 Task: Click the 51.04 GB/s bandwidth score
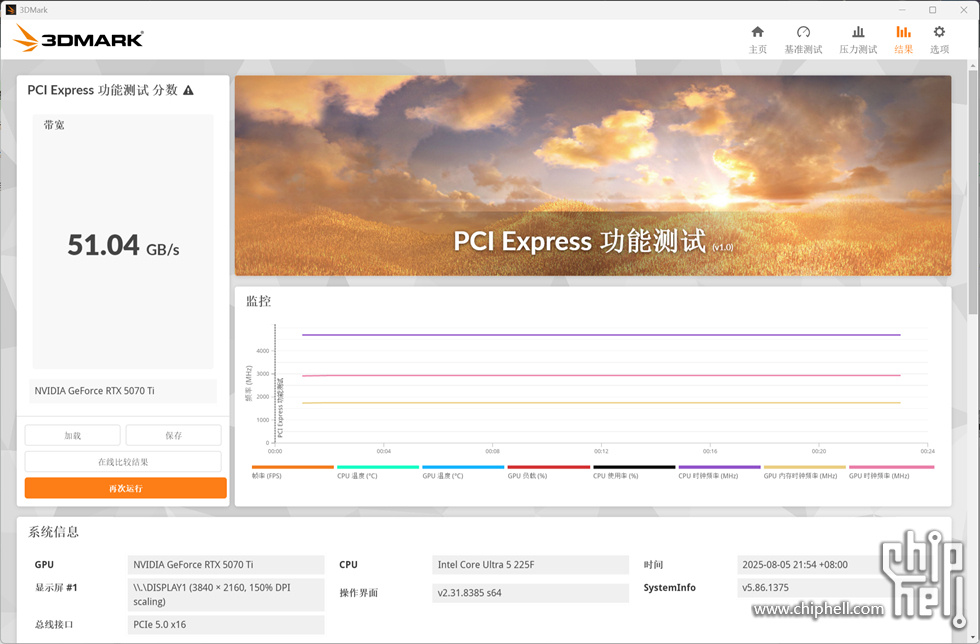pyautogui.click(x=123, y=245)
